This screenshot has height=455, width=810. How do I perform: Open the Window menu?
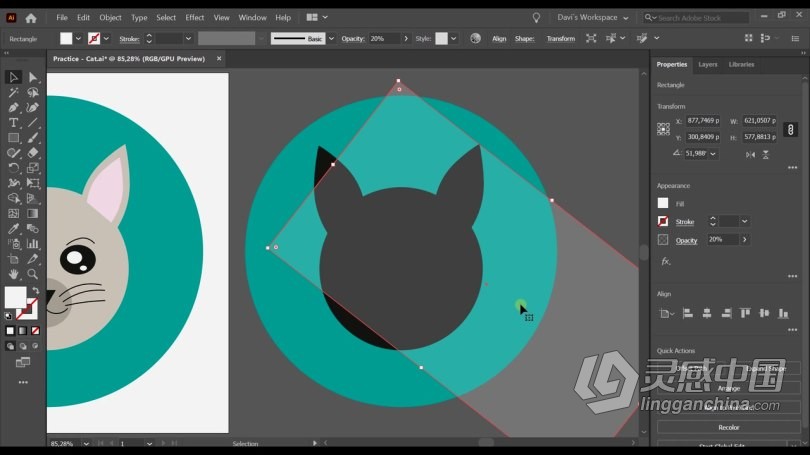pos(252,18)
